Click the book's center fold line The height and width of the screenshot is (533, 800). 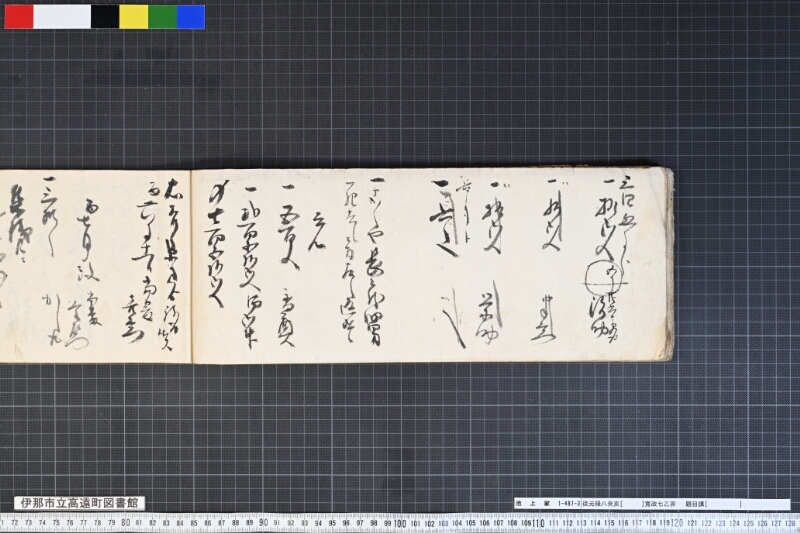pos(191,266)
